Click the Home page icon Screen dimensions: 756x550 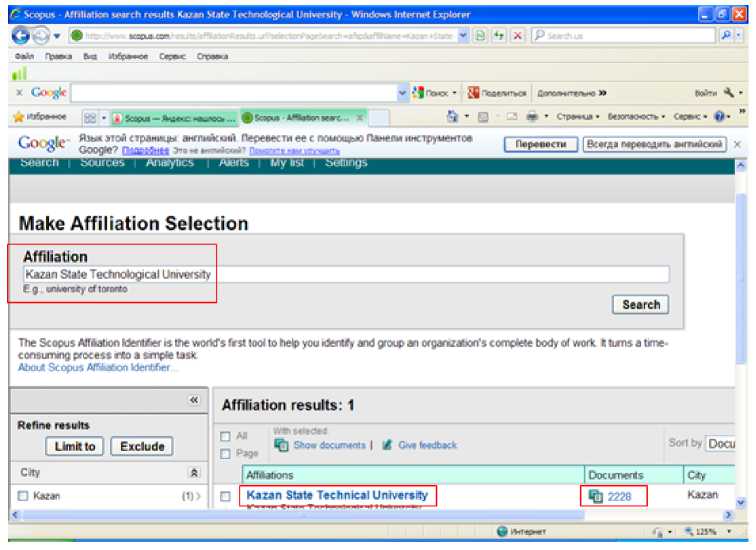tap(452, 116)
